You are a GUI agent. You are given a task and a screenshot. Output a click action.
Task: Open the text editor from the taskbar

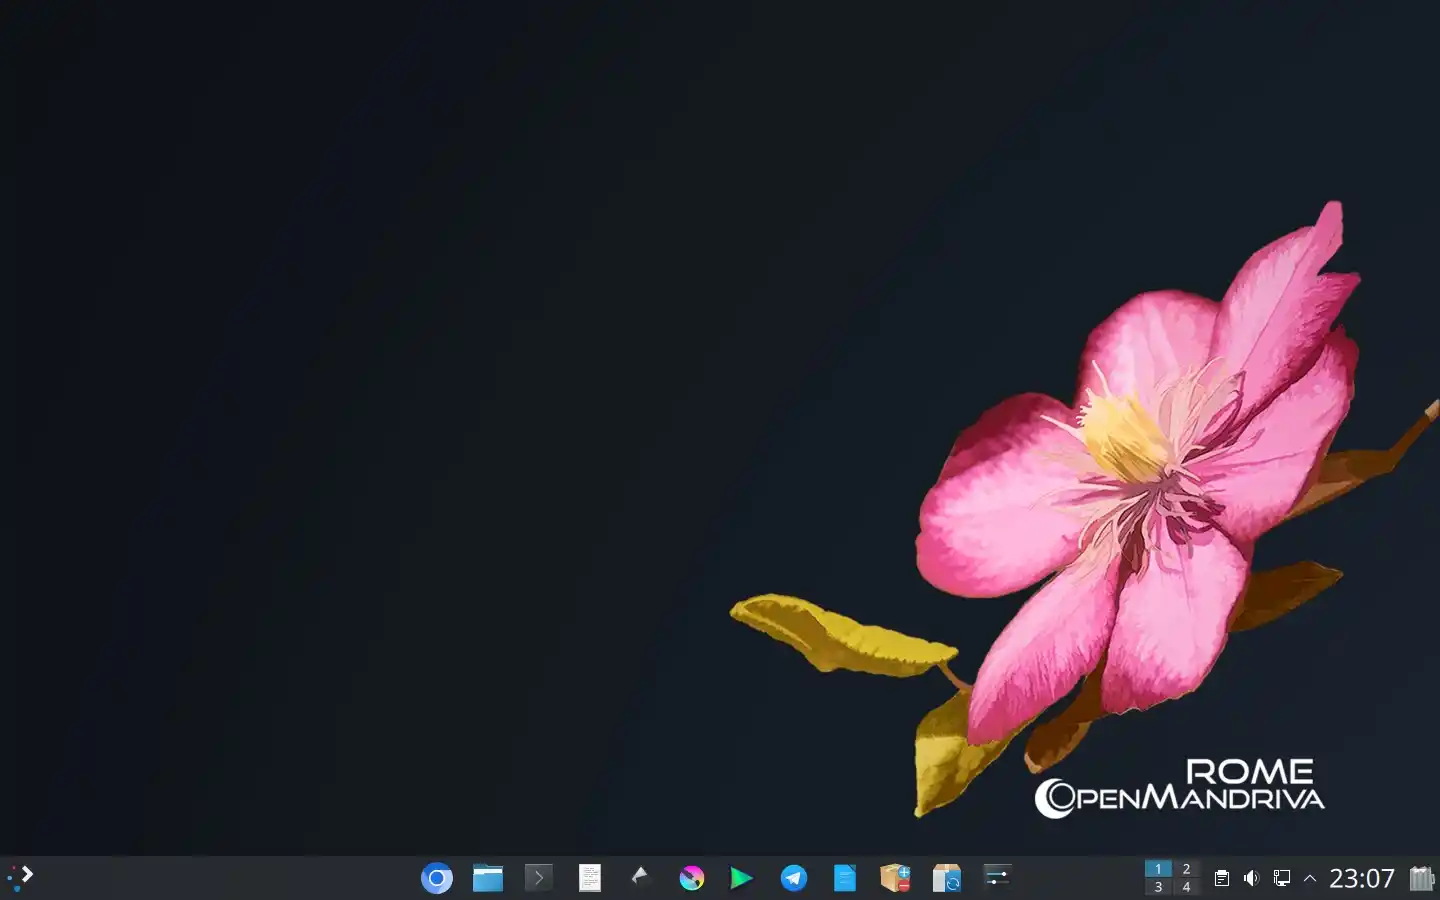tap(590, 878)
